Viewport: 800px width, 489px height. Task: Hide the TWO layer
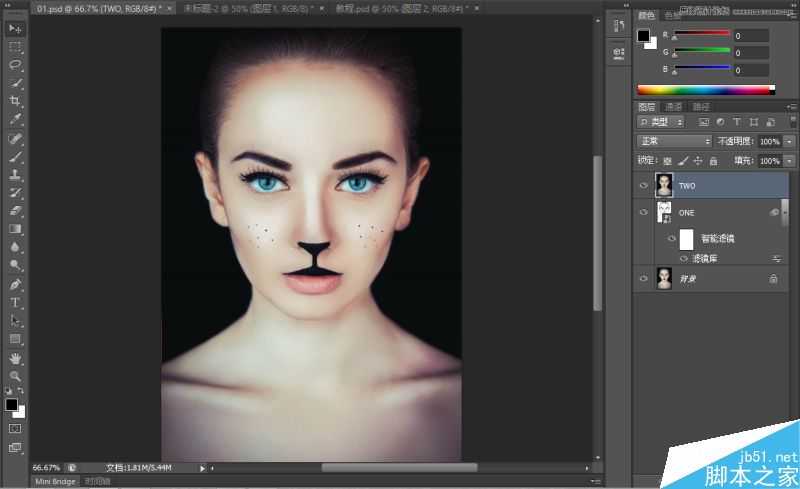643,185
